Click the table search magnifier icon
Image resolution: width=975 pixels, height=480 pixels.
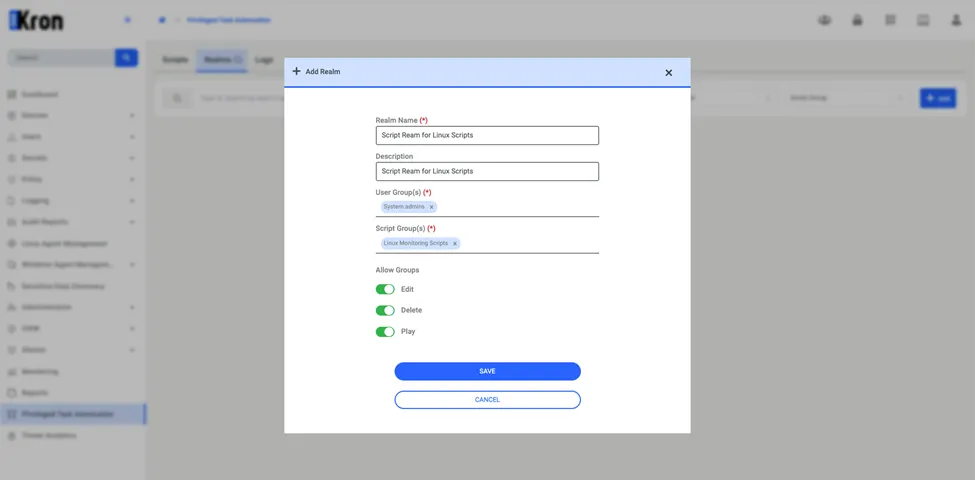(178, 98)
